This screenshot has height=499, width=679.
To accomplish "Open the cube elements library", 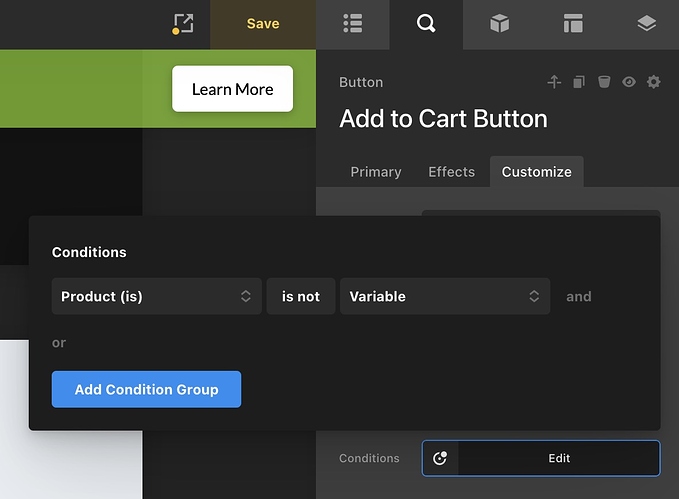I will (x=499, y=24).
